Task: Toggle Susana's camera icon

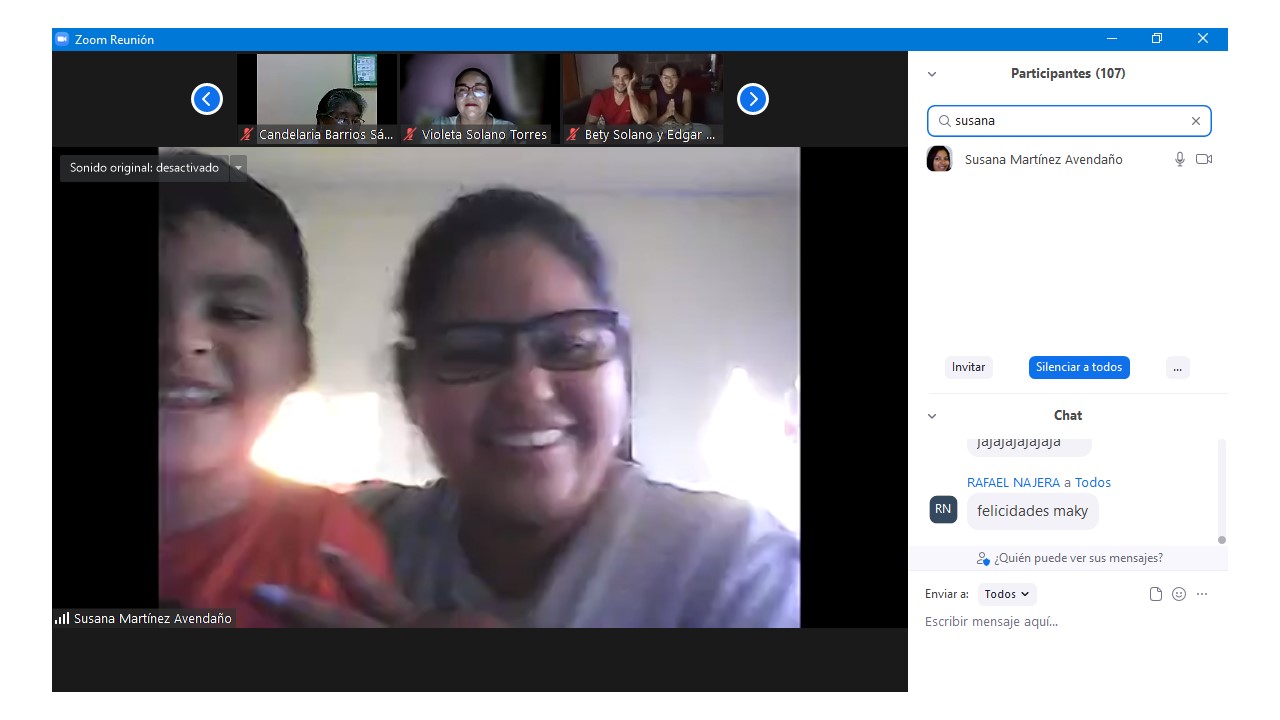Action: pos(1204,159)
